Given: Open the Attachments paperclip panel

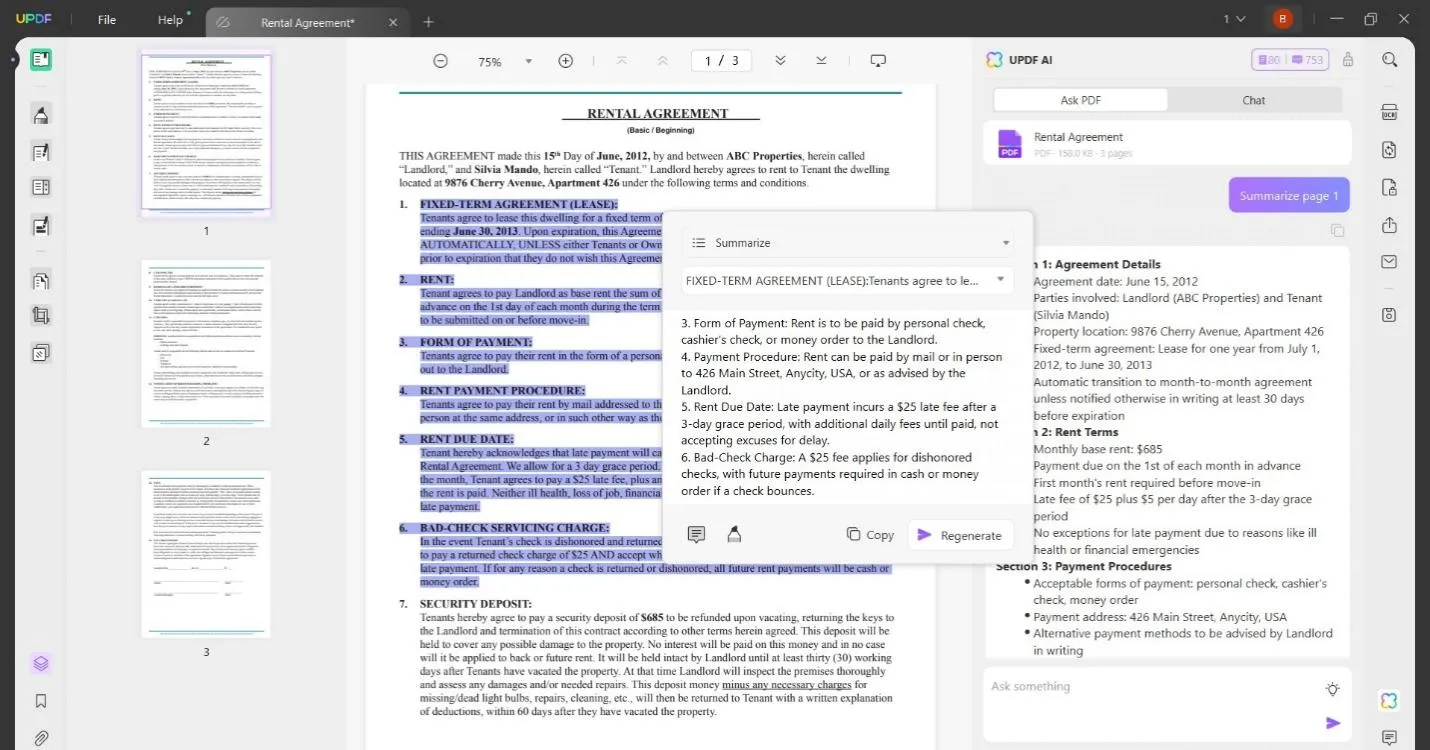Looking at the screenshot, I should click(41, 737).
